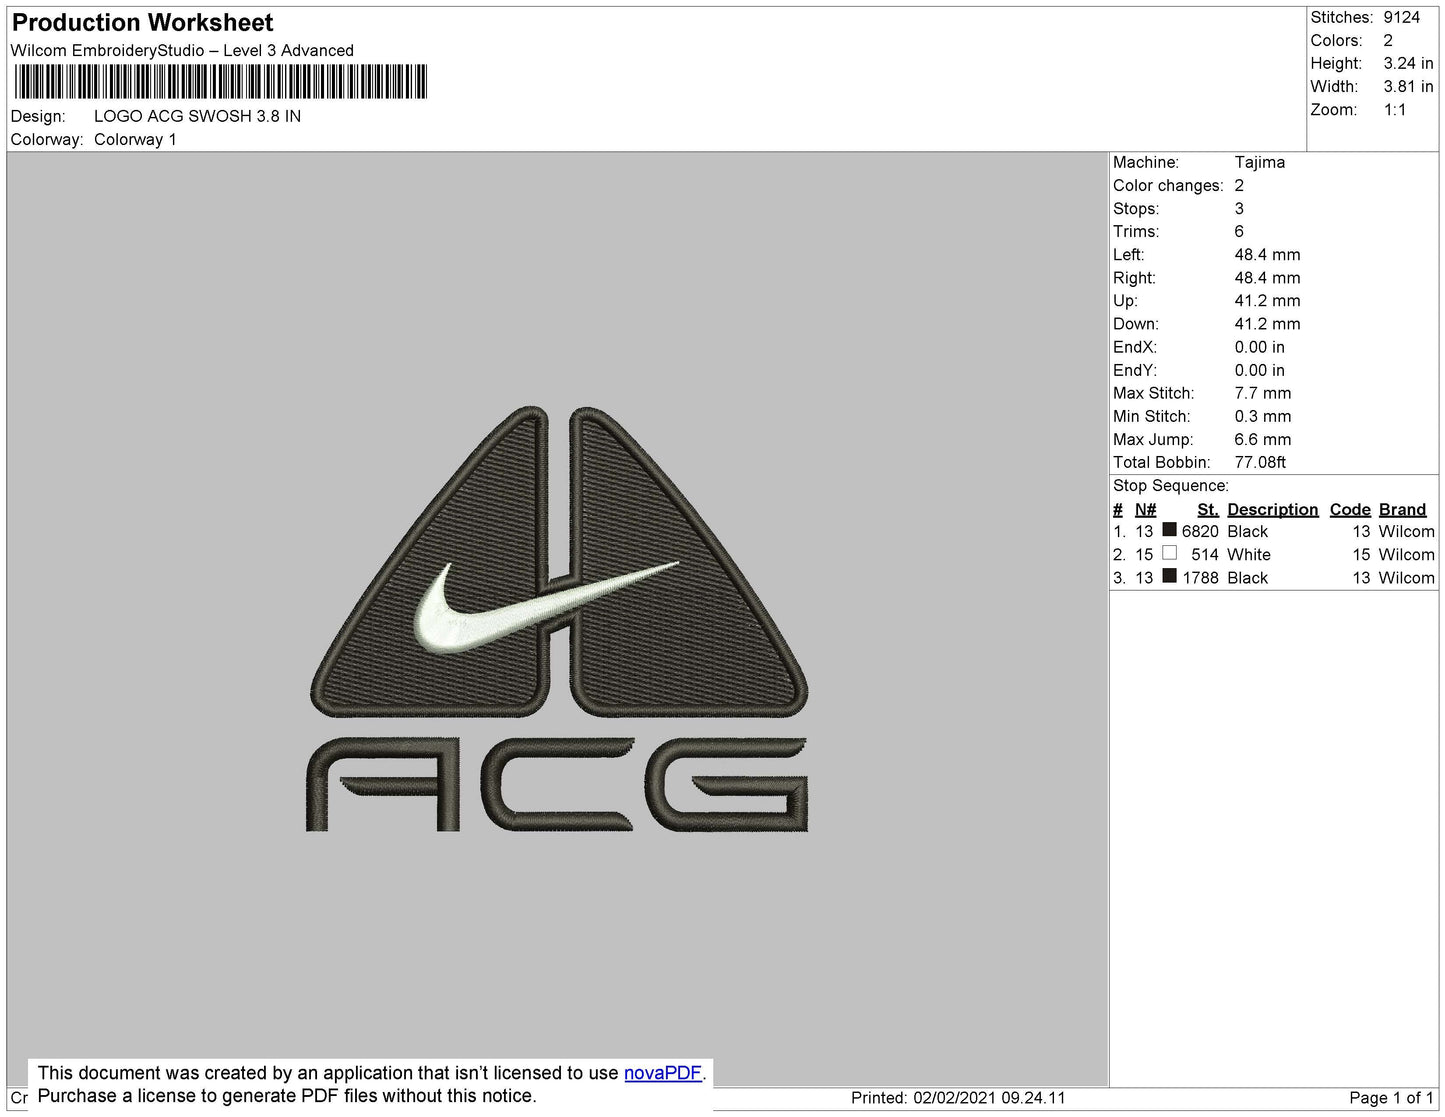Open the novaPDF hyperlink
The height and width of the screenshot is (1117, 1445).
pyautogui.click(x=663, y=1073)
